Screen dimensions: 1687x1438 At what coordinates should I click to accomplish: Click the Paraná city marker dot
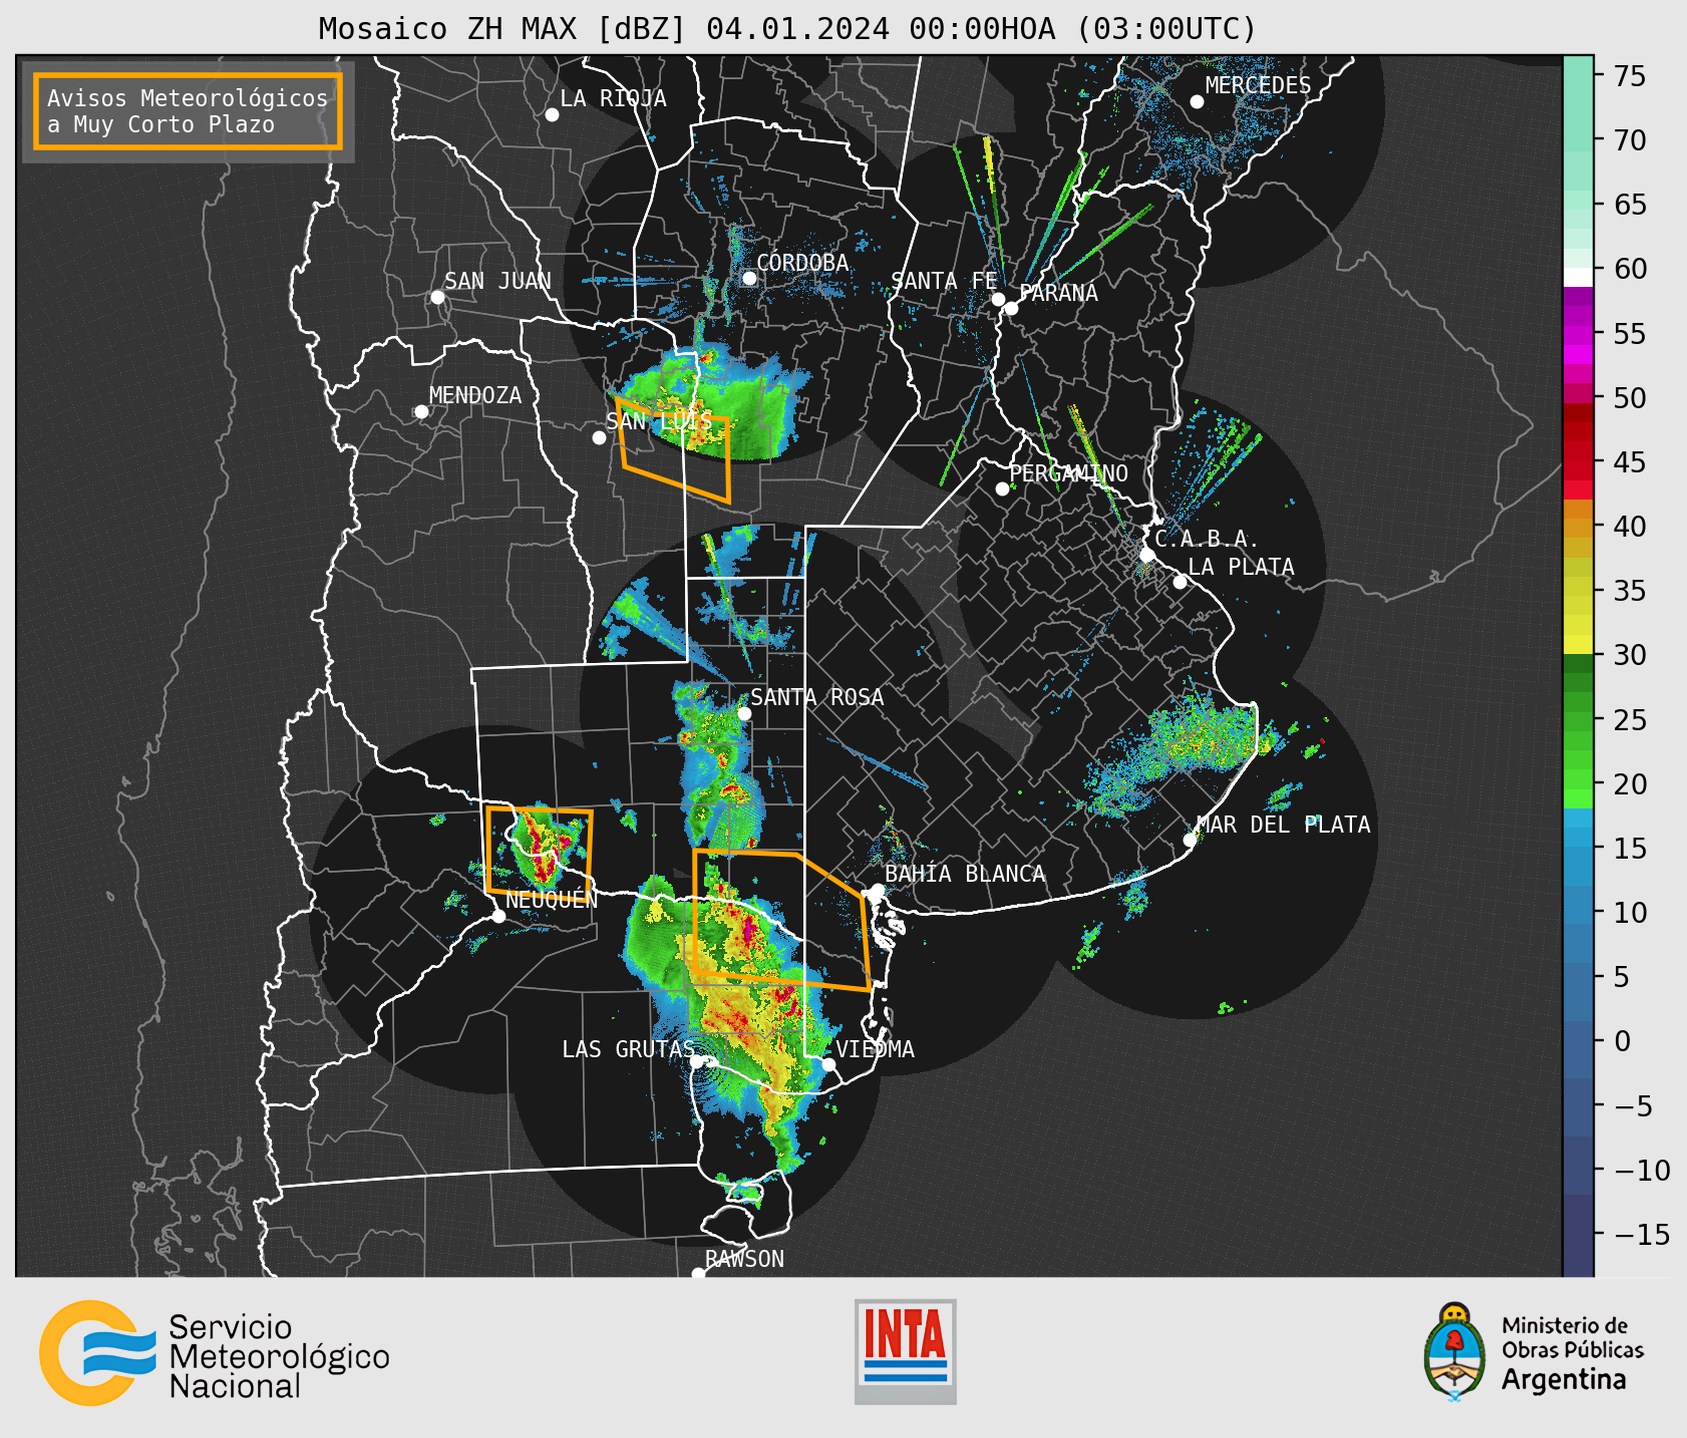coord(1012,308)
